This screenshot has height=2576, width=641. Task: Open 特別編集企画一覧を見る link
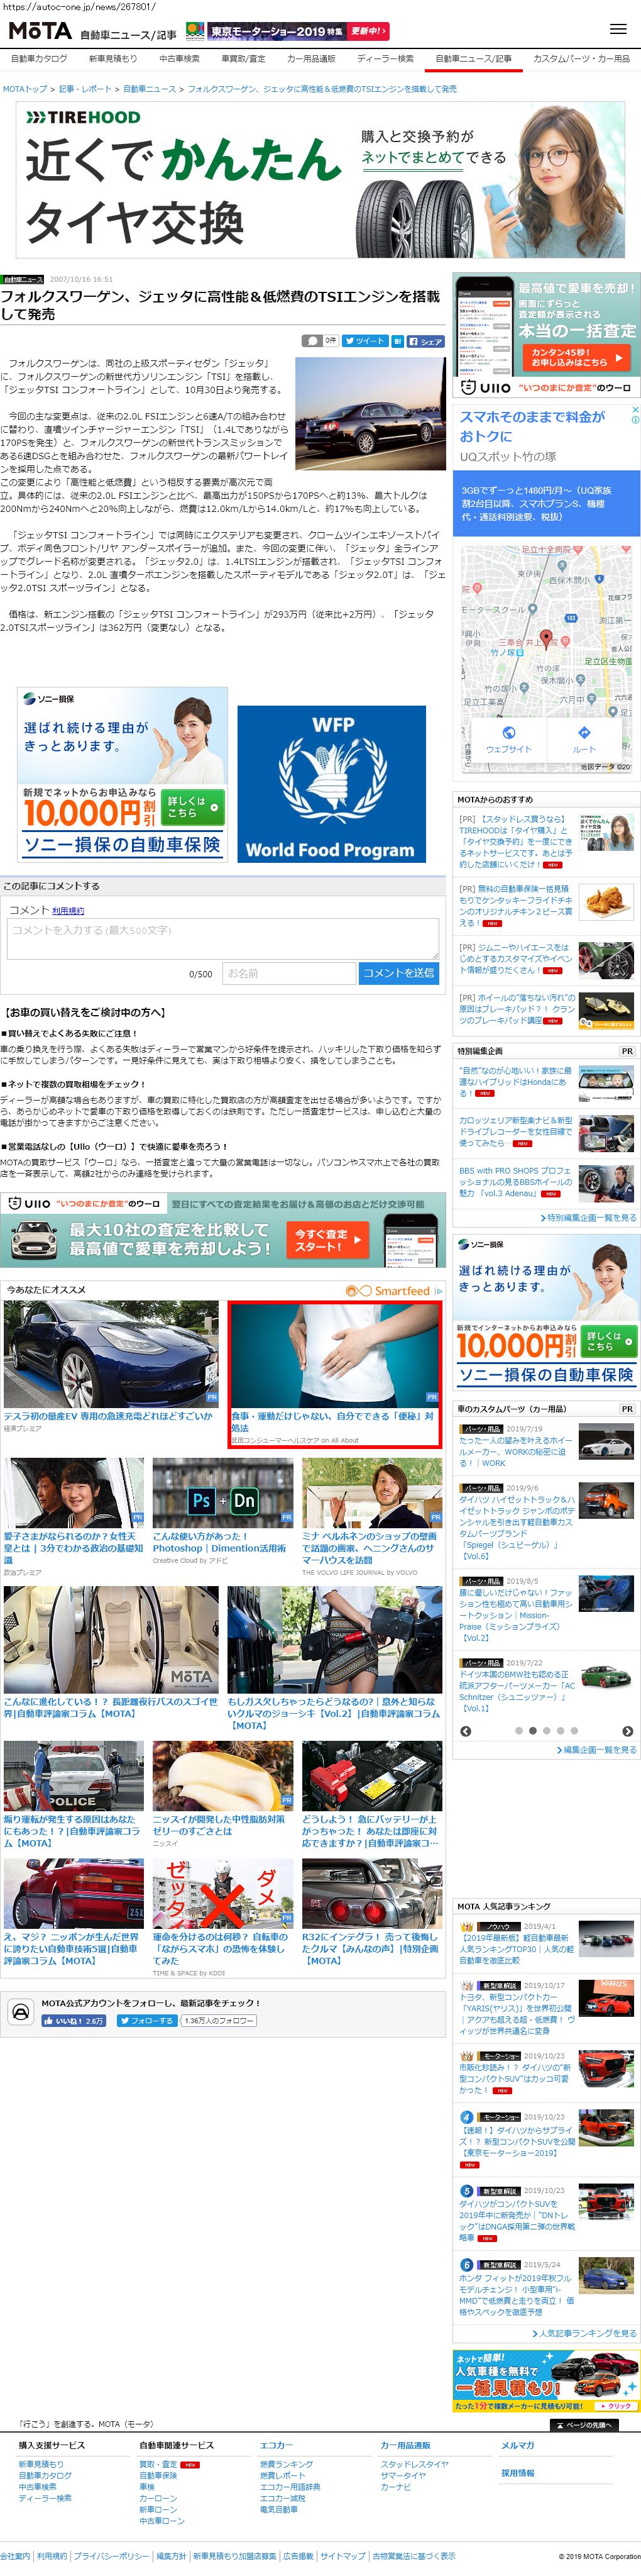pos(588,1217)
